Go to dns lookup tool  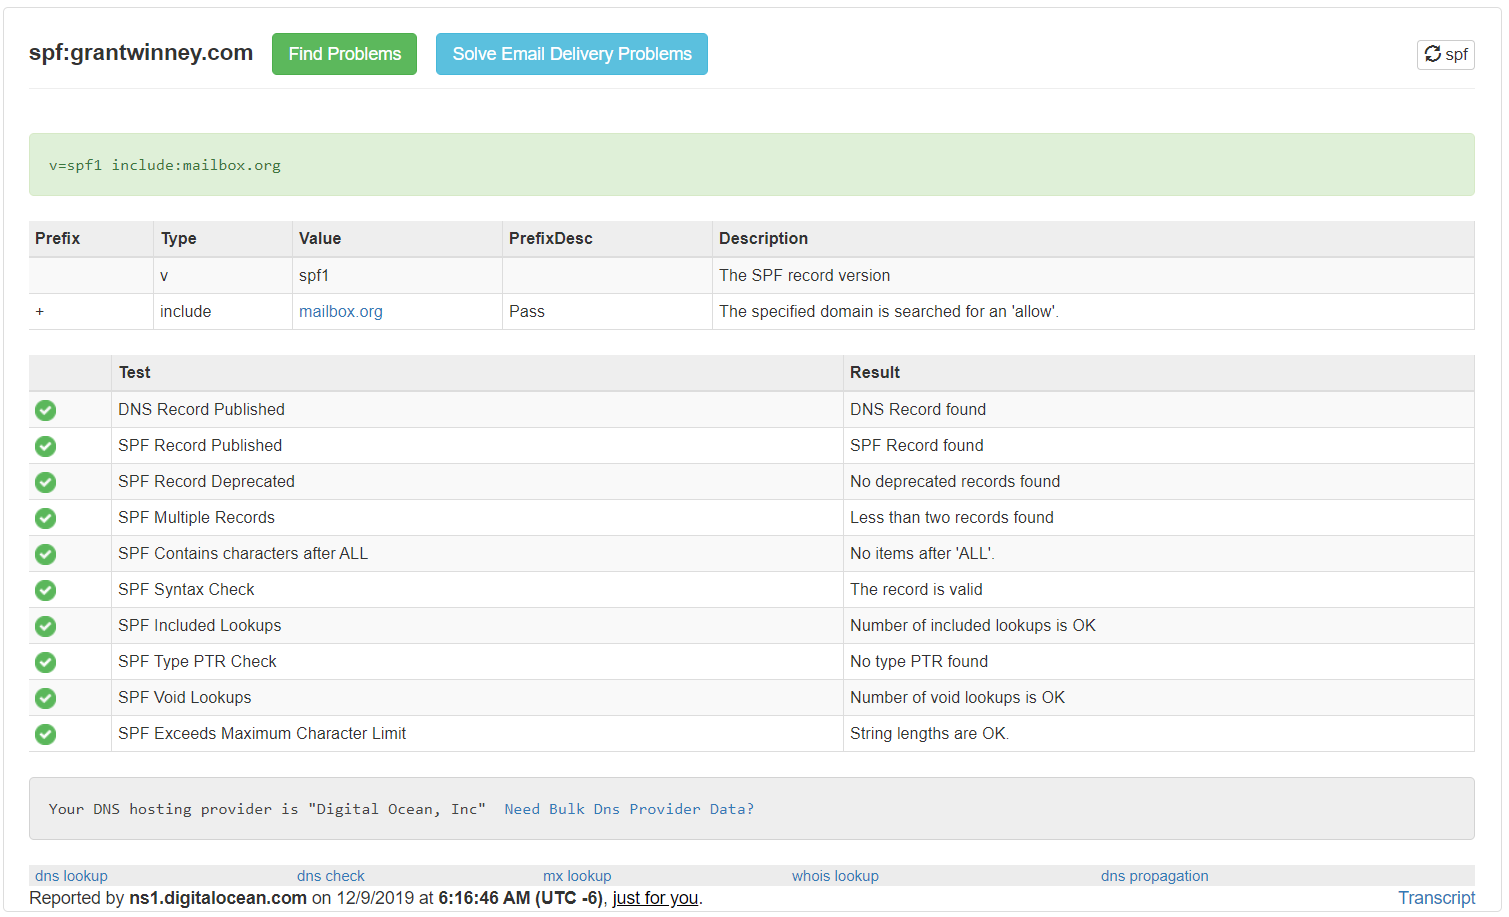point(71,876)
